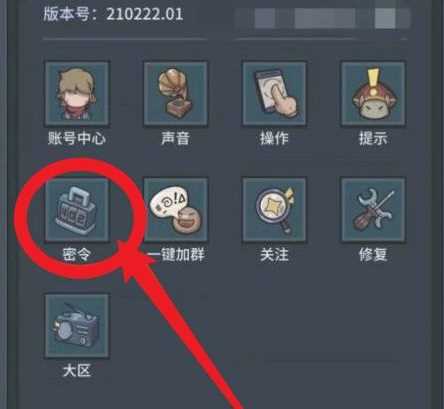Open 密令 via the combination lock icon
This screenshot has width=444, height=409.
click(77, 209)
